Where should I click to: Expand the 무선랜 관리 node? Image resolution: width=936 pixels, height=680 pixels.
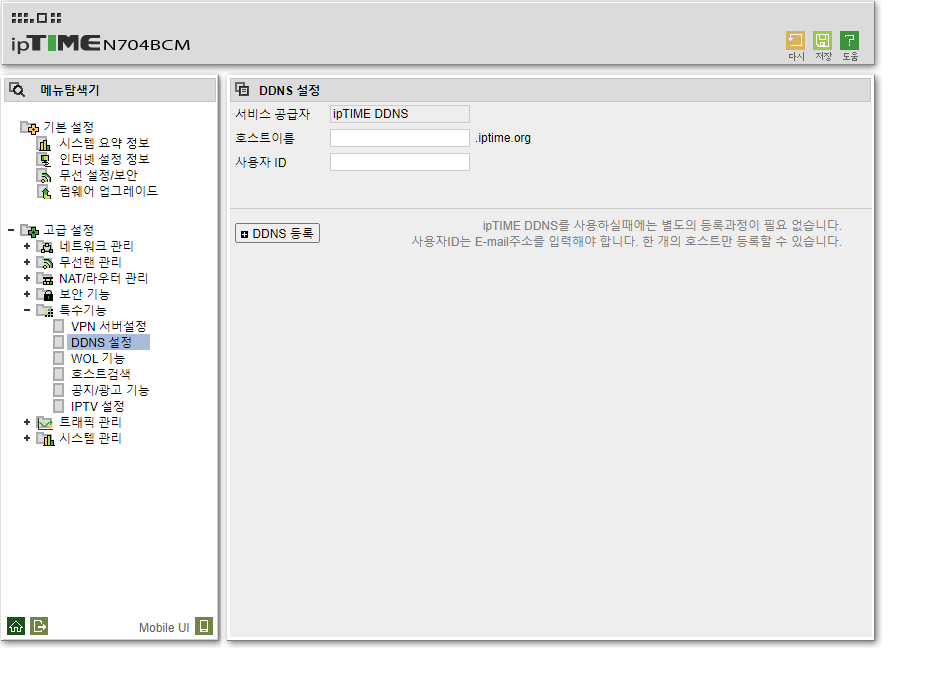pyautogui.click(x=27, y=262)
